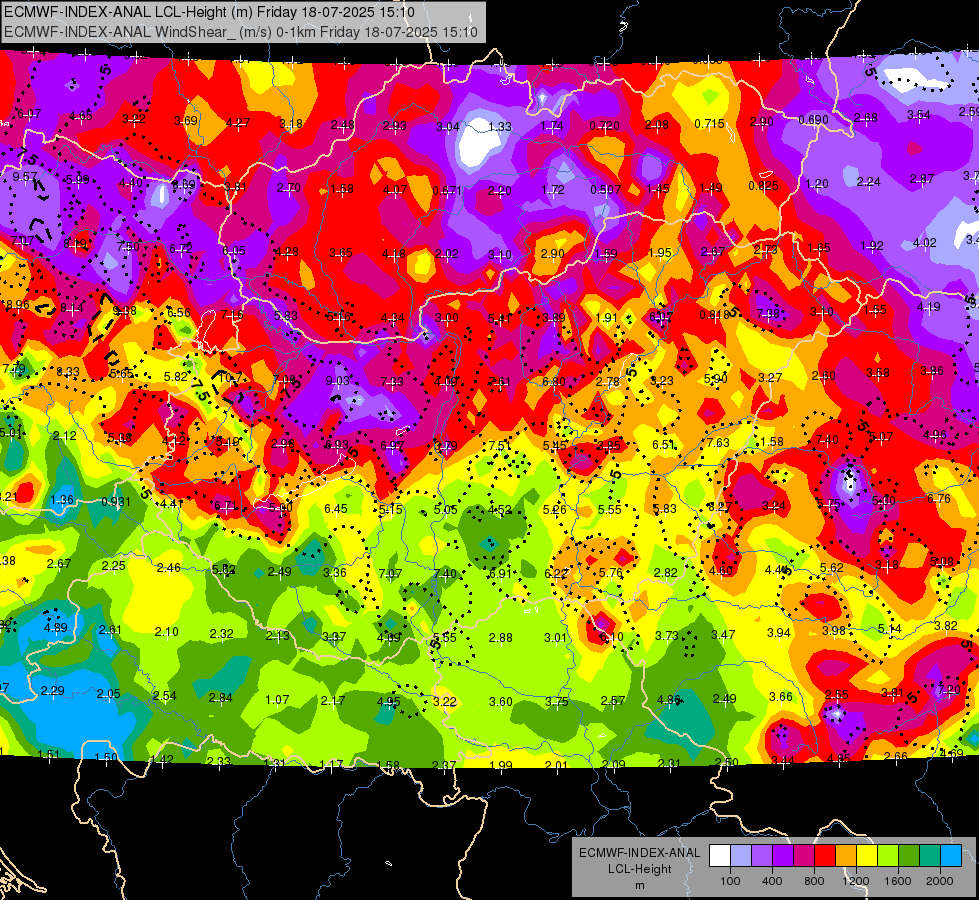
Task: Click the legend label 2000
Action: tap(939, 881)
